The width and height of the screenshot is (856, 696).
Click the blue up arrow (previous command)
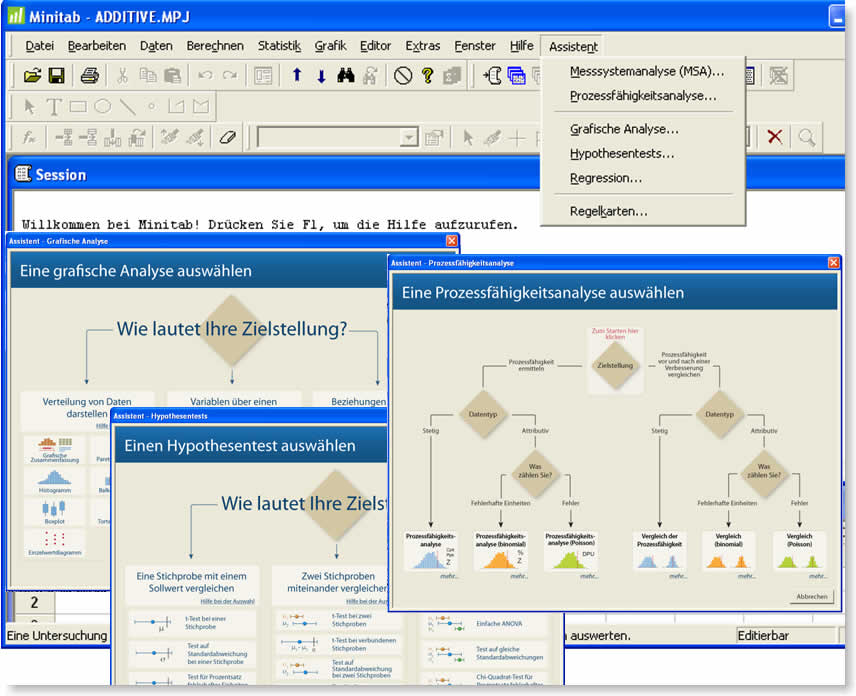(296, 75)
